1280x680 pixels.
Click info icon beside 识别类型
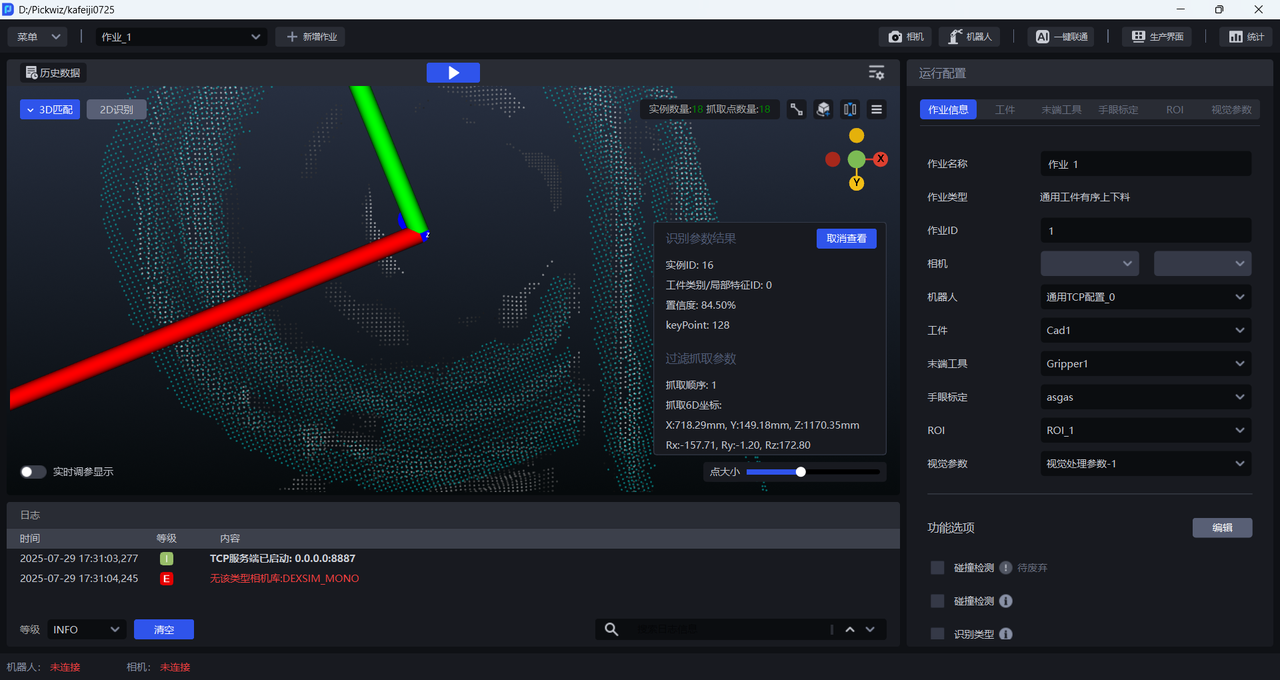click(x=1006, y=634)
